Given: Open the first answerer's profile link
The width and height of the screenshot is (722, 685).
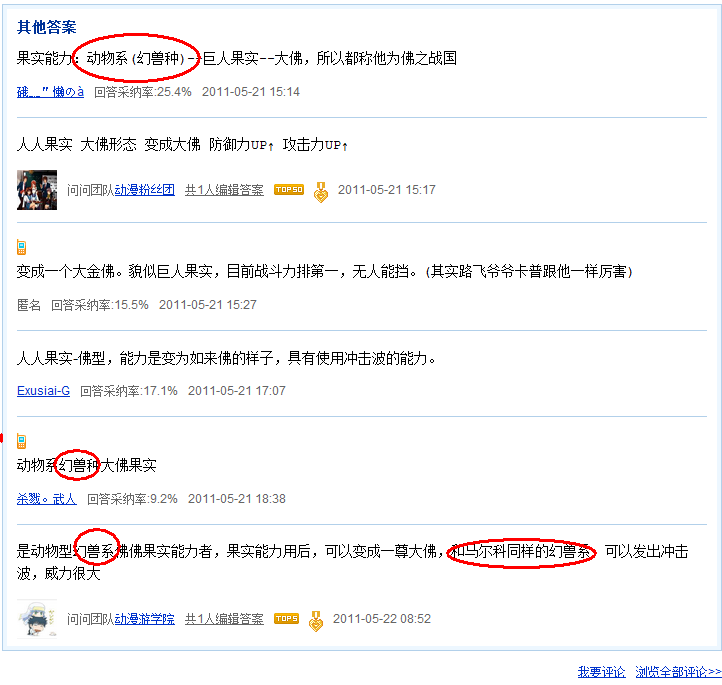Looking at the screenshot, I should [x=50, y=92].
